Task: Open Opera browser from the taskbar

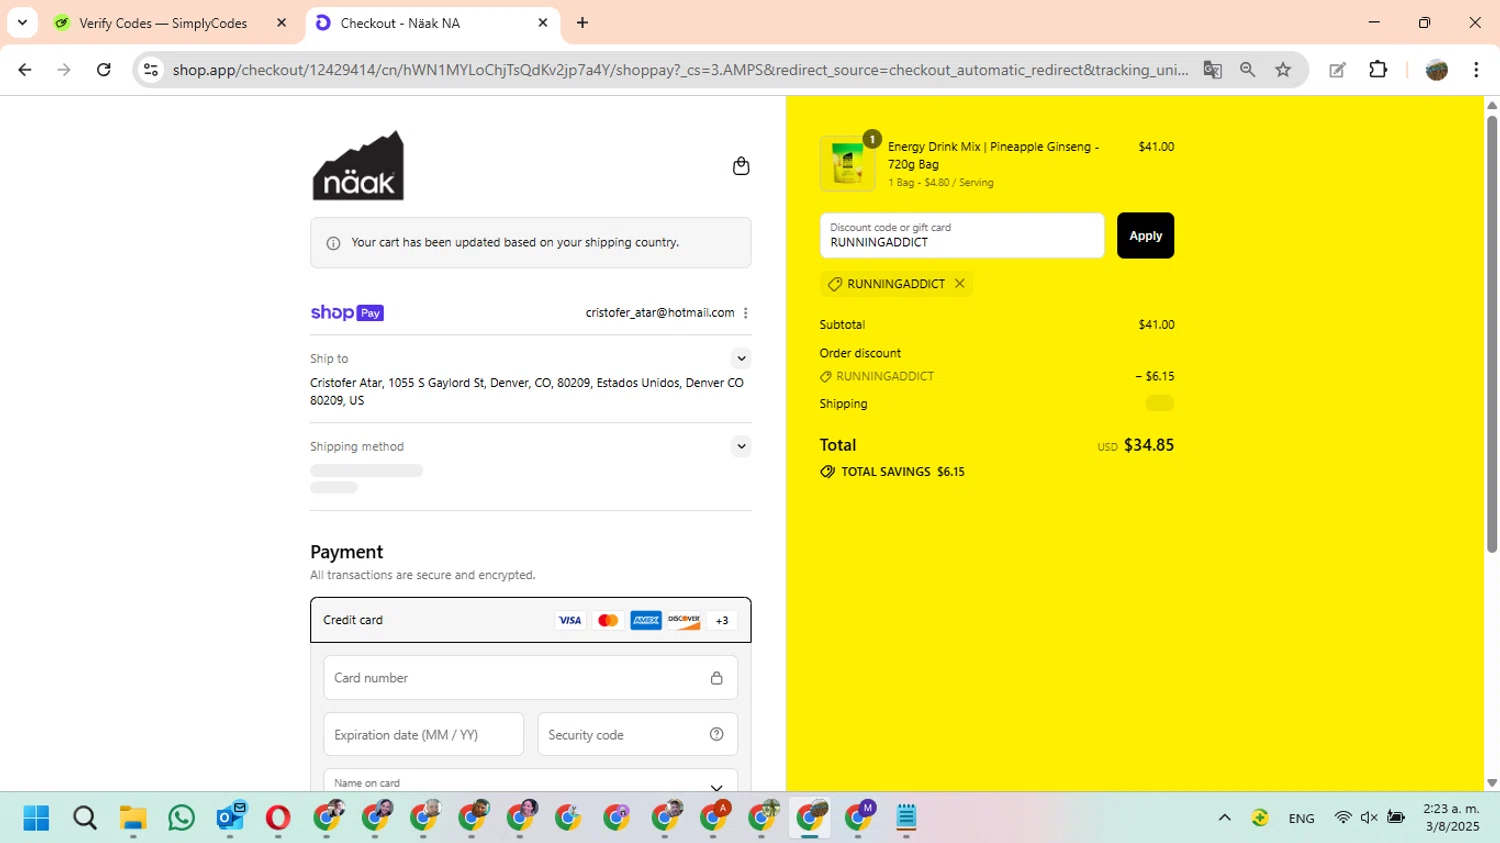Action: tap(278, 818)
